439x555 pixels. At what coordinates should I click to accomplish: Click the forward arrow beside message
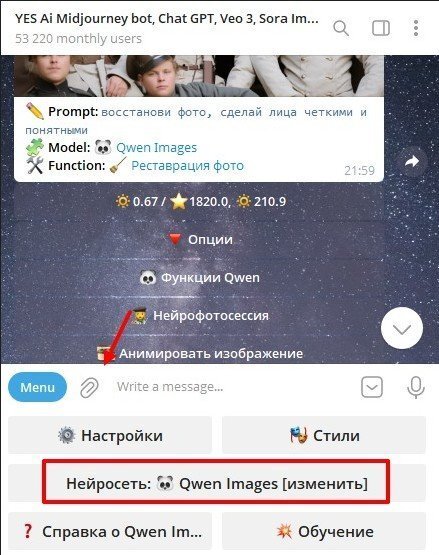[411, 161]
